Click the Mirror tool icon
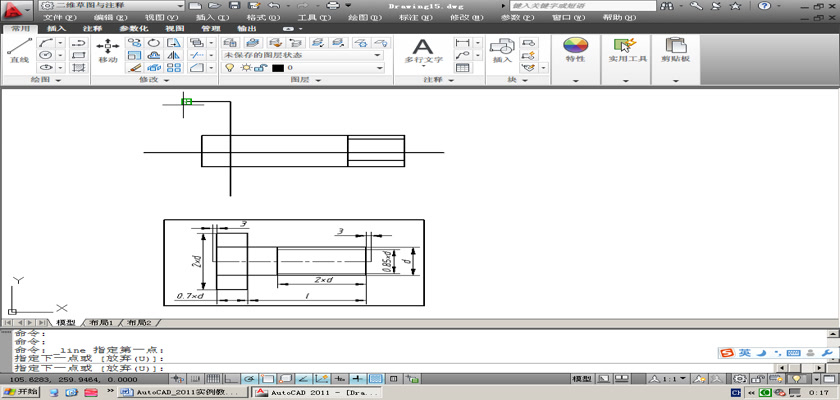Screen dimensions: 840x400 (x=174, y=55)
